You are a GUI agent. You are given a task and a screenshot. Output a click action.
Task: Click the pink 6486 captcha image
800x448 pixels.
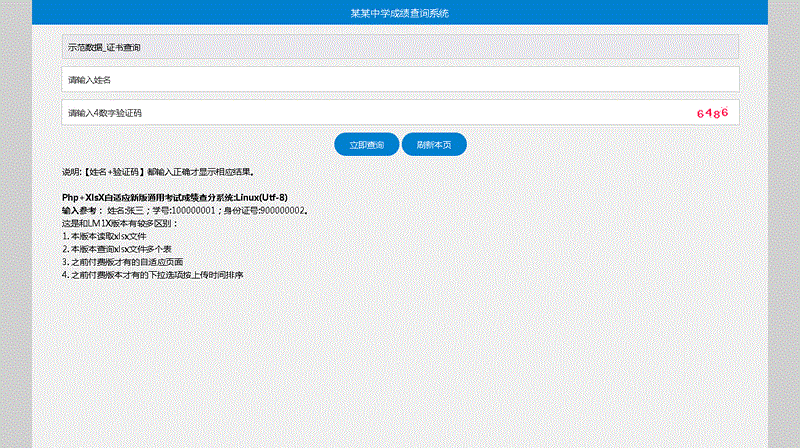(x=711, y=113)
